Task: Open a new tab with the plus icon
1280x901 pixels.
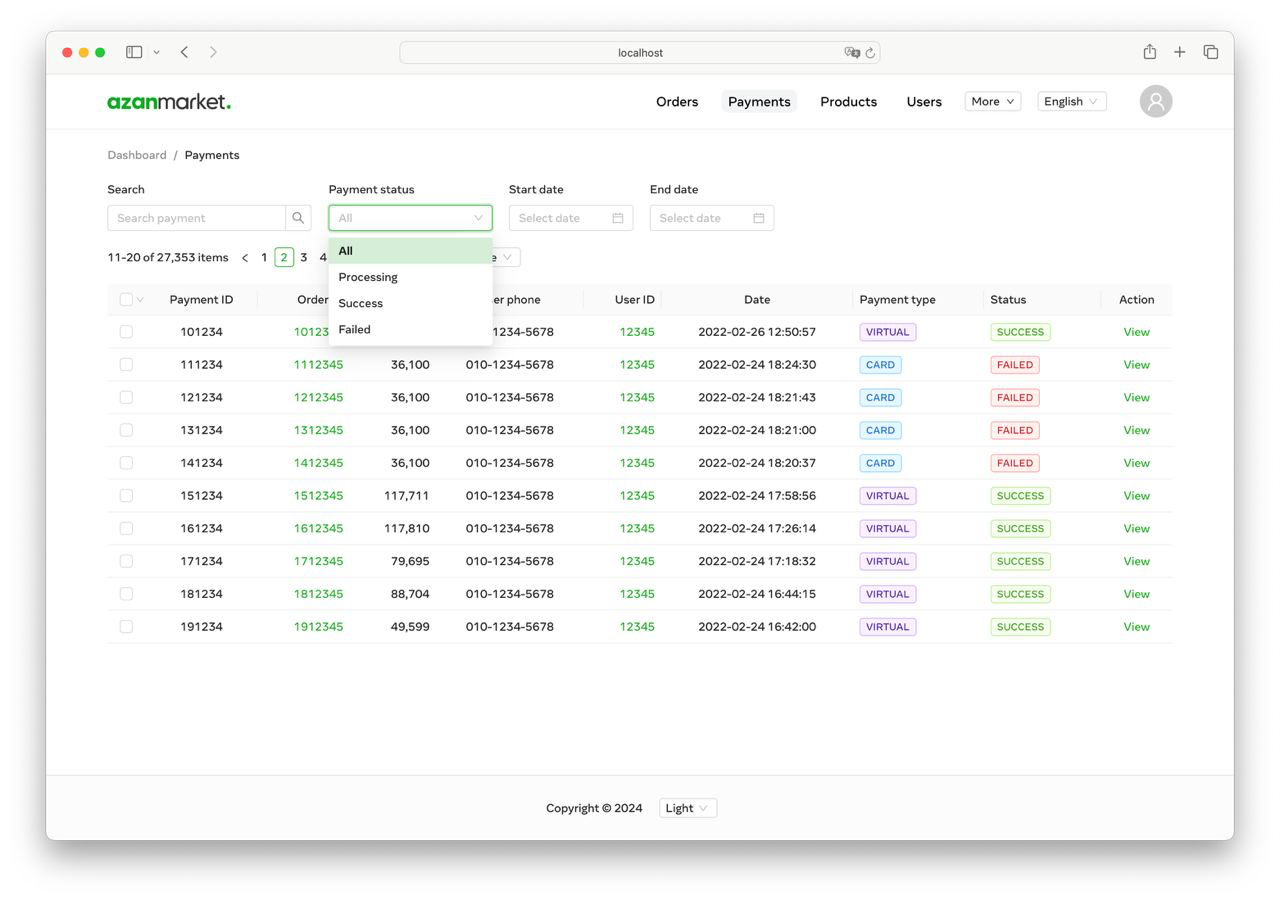Action: point(1179,52)
